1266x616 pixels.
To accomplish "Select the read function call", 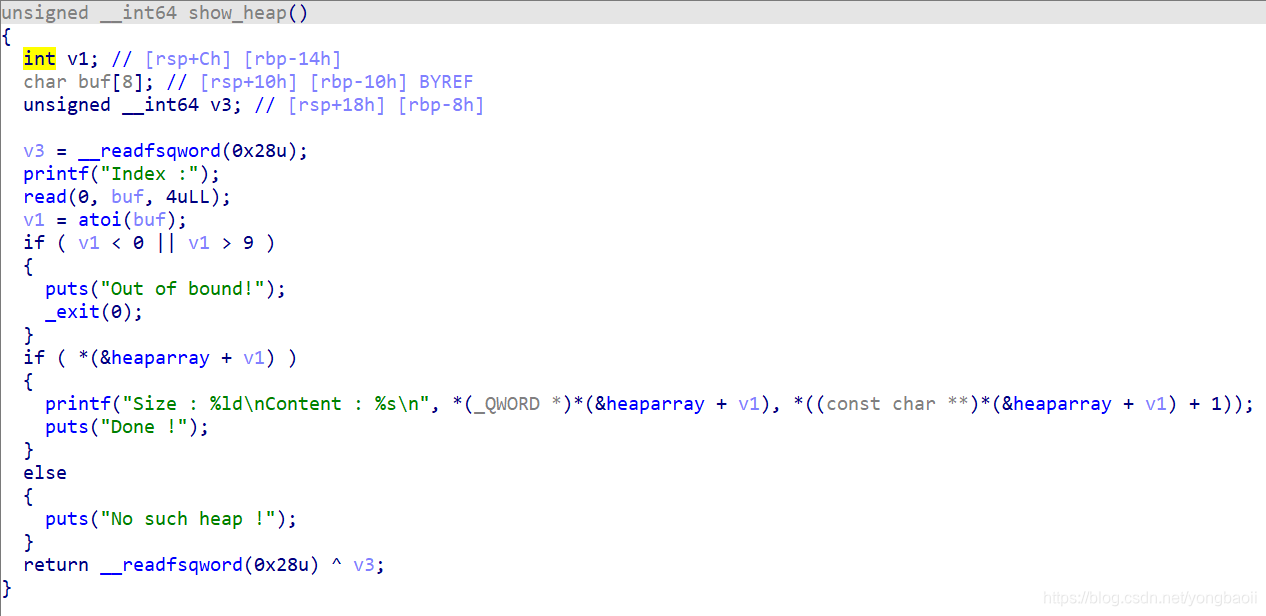I will 45,197.
